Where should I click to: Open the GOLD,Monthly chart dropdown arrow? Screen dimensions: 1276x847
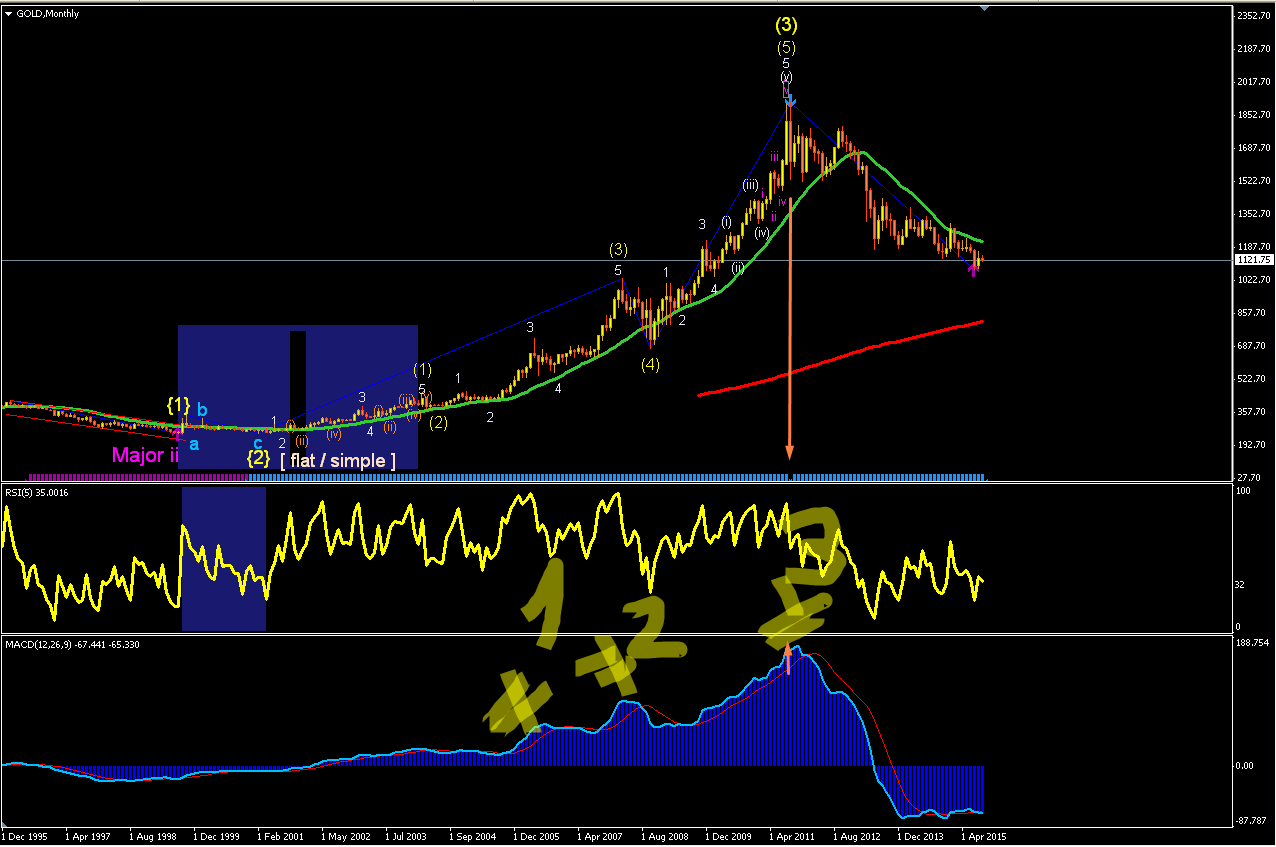click(x=8, y=14)
